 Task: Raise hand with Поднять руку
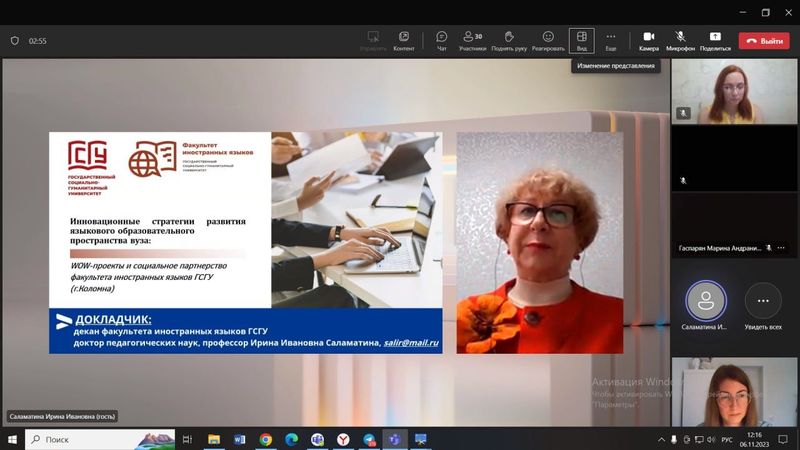509,40
